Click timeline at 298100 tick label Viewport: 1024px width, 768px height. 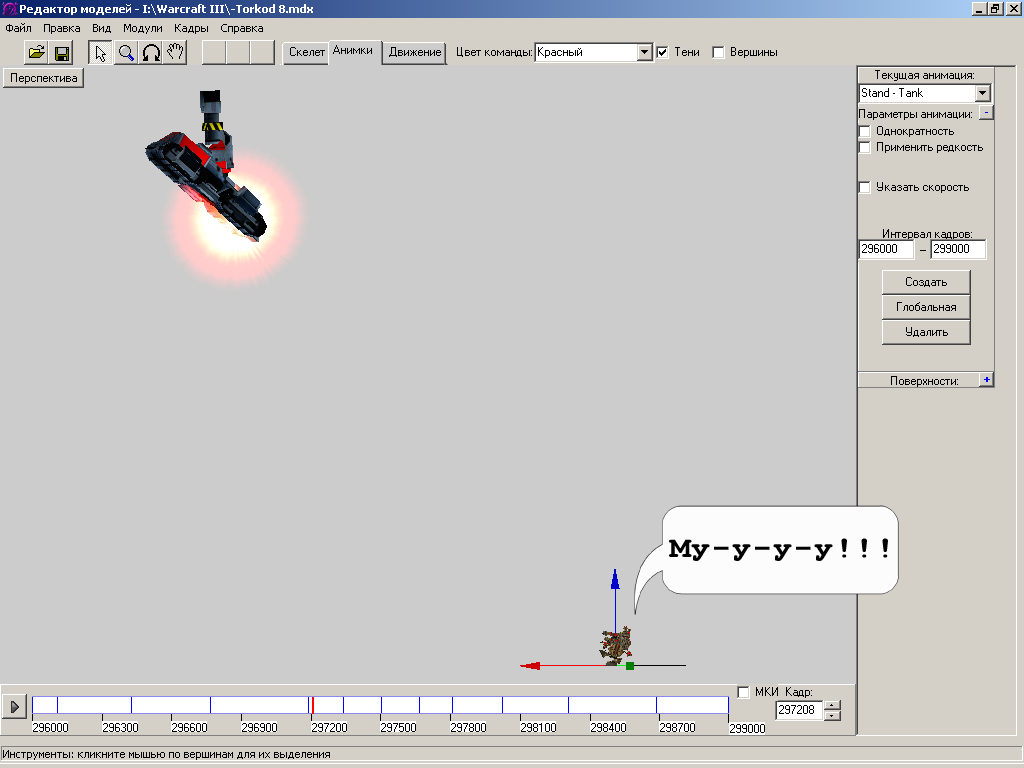pyautogui.click(x=538, y=728)
